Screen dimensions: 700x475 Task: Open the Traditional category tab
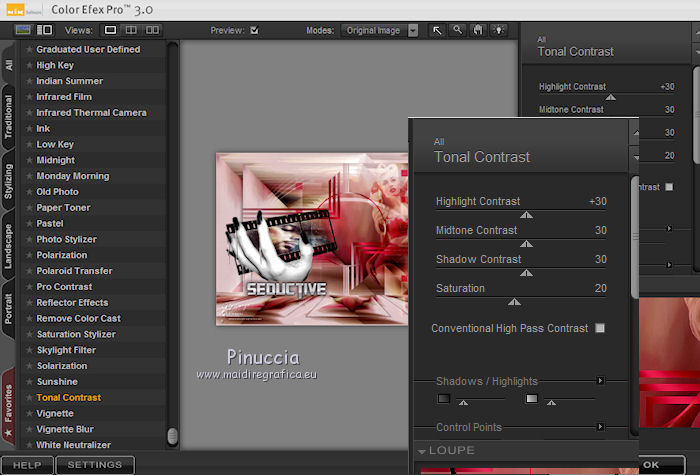pos(8,117)
